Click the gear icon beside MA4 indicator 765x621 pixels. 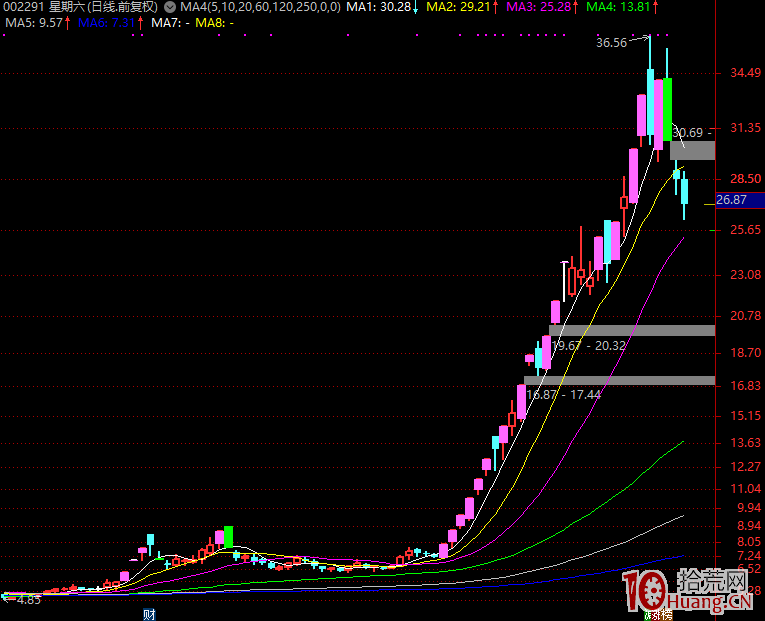[x=171, y=7]
